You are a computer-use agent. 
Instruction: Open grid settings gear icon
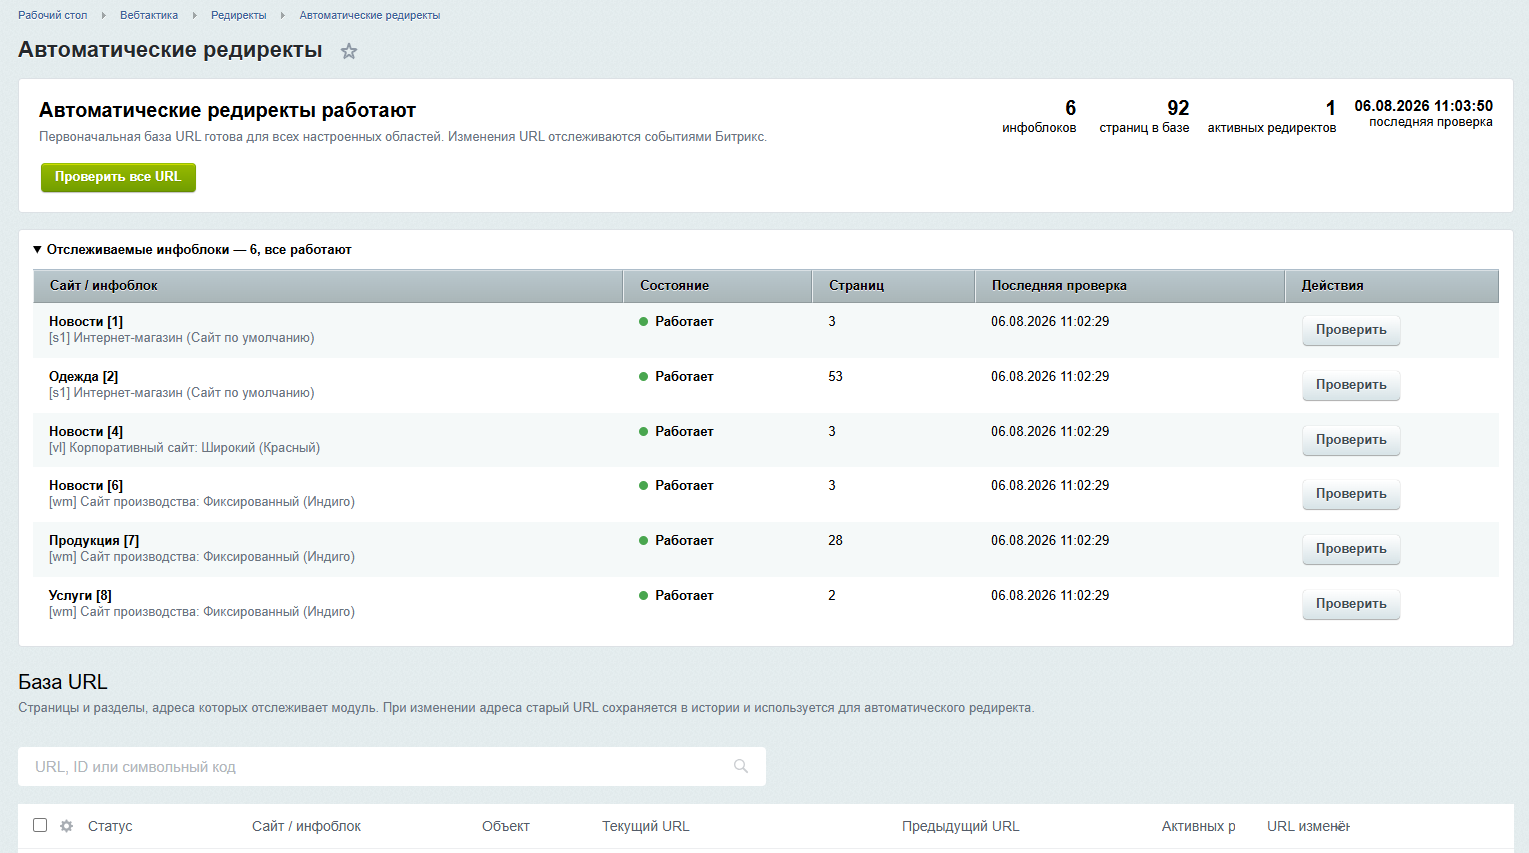67,826
